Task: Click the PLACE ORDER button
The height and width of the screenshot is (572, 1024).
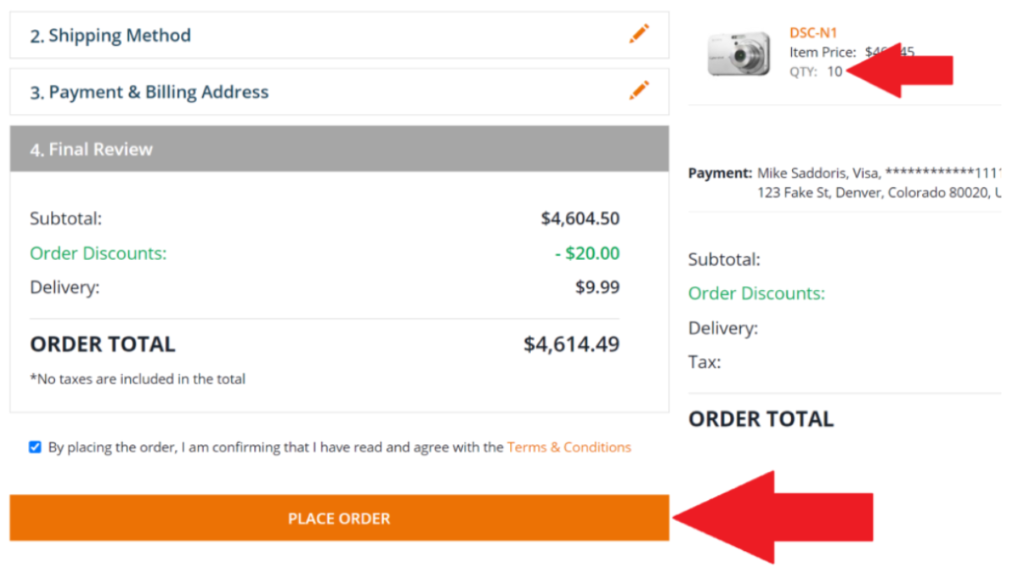Action: pos(339,518)
